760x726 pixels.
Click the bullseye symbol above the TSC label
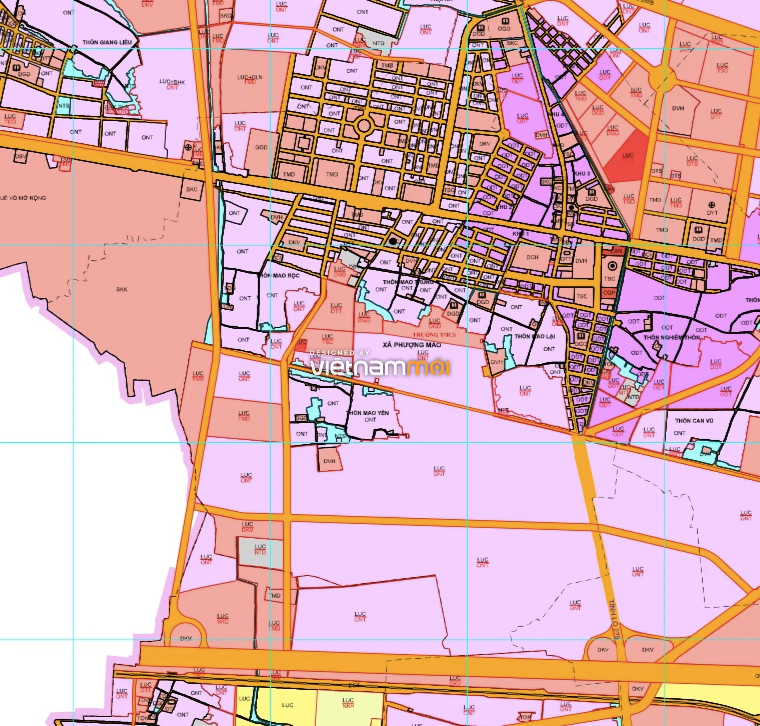[612, 266]
